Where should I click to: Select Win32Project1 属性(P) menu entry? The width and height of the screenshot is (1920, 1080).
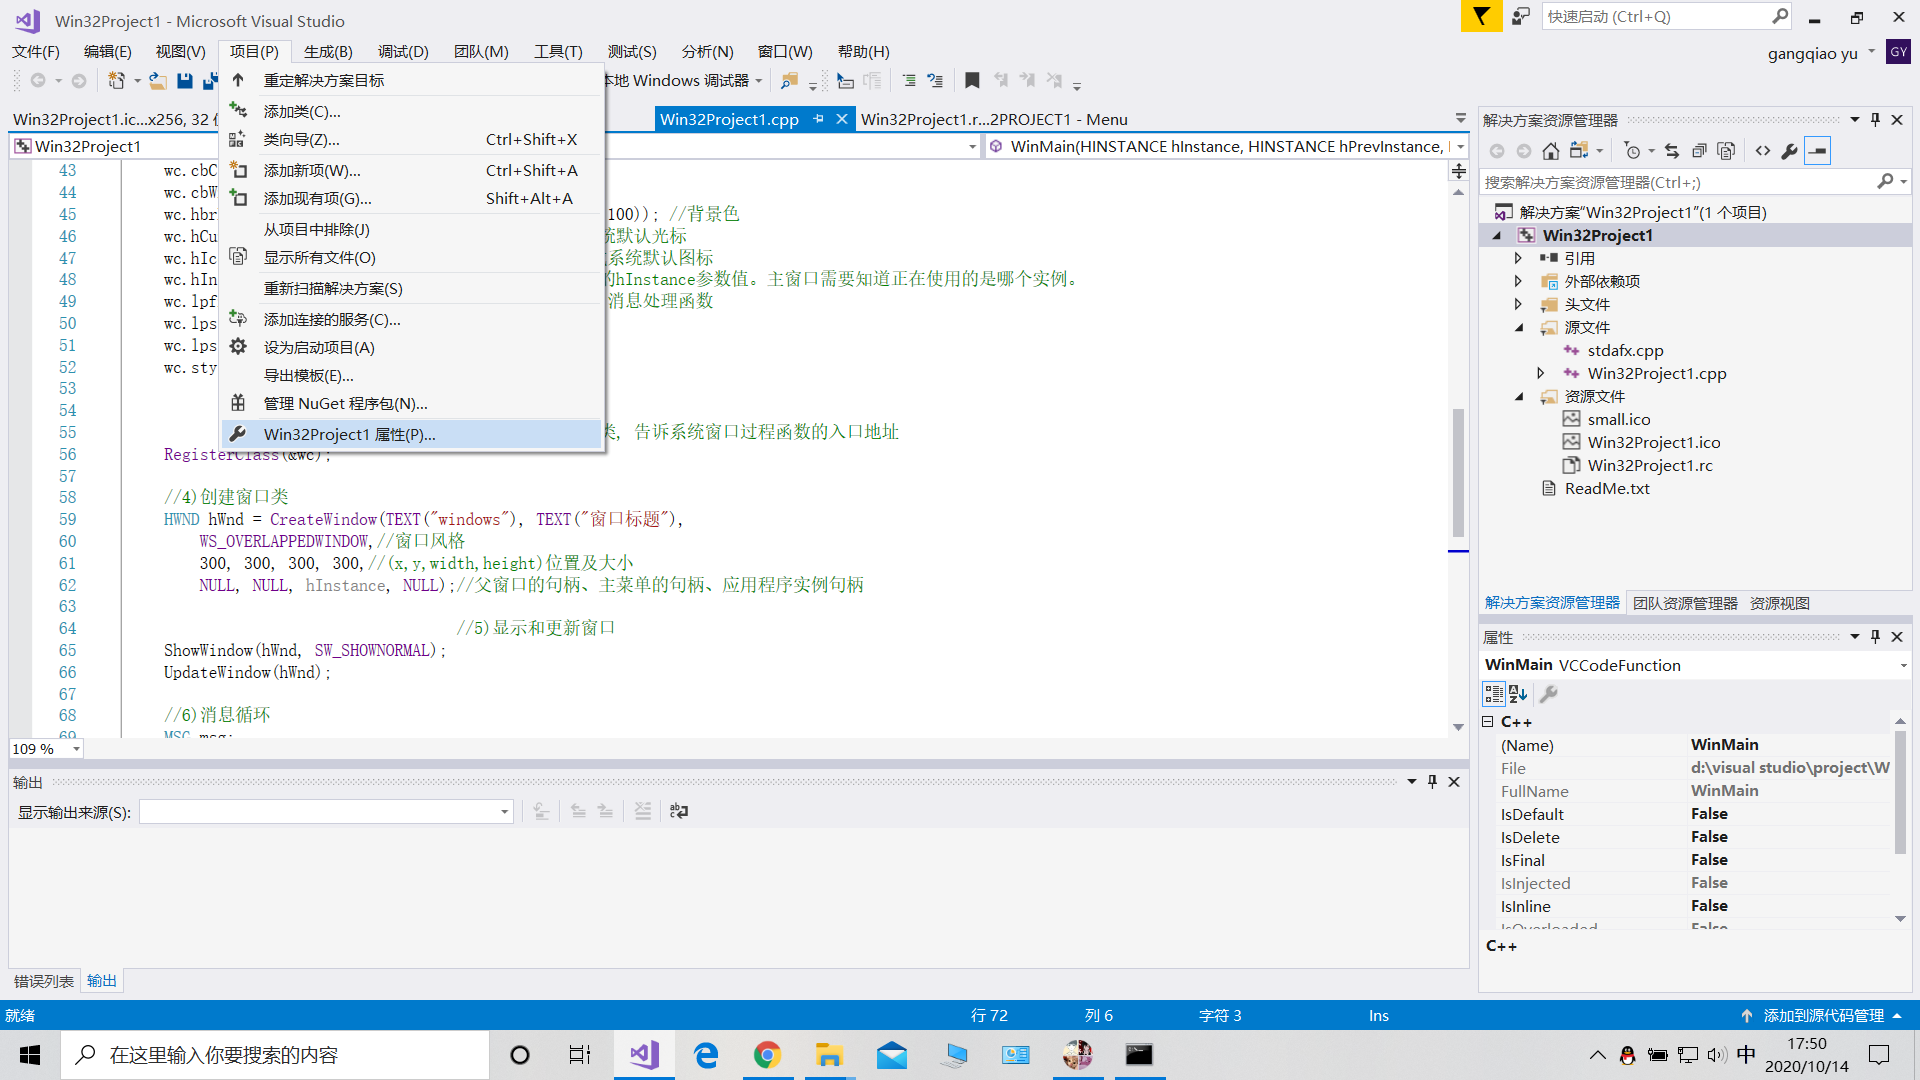point(349,434)
